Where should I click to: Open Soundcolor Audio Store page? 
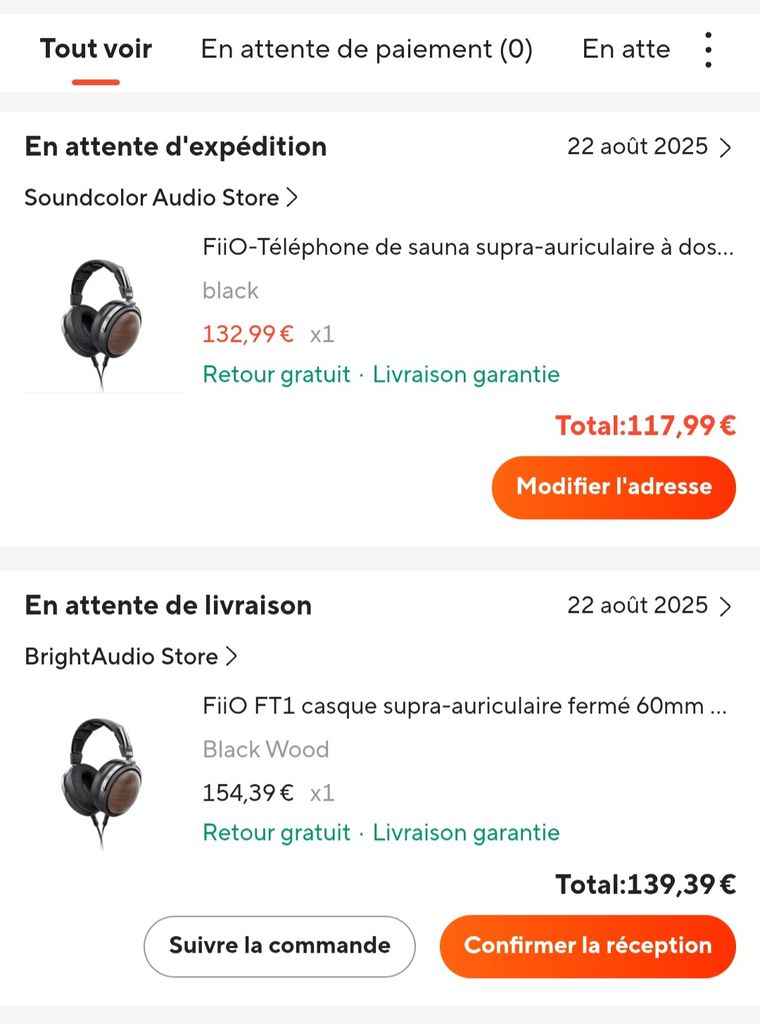click(x=161, y=198)
